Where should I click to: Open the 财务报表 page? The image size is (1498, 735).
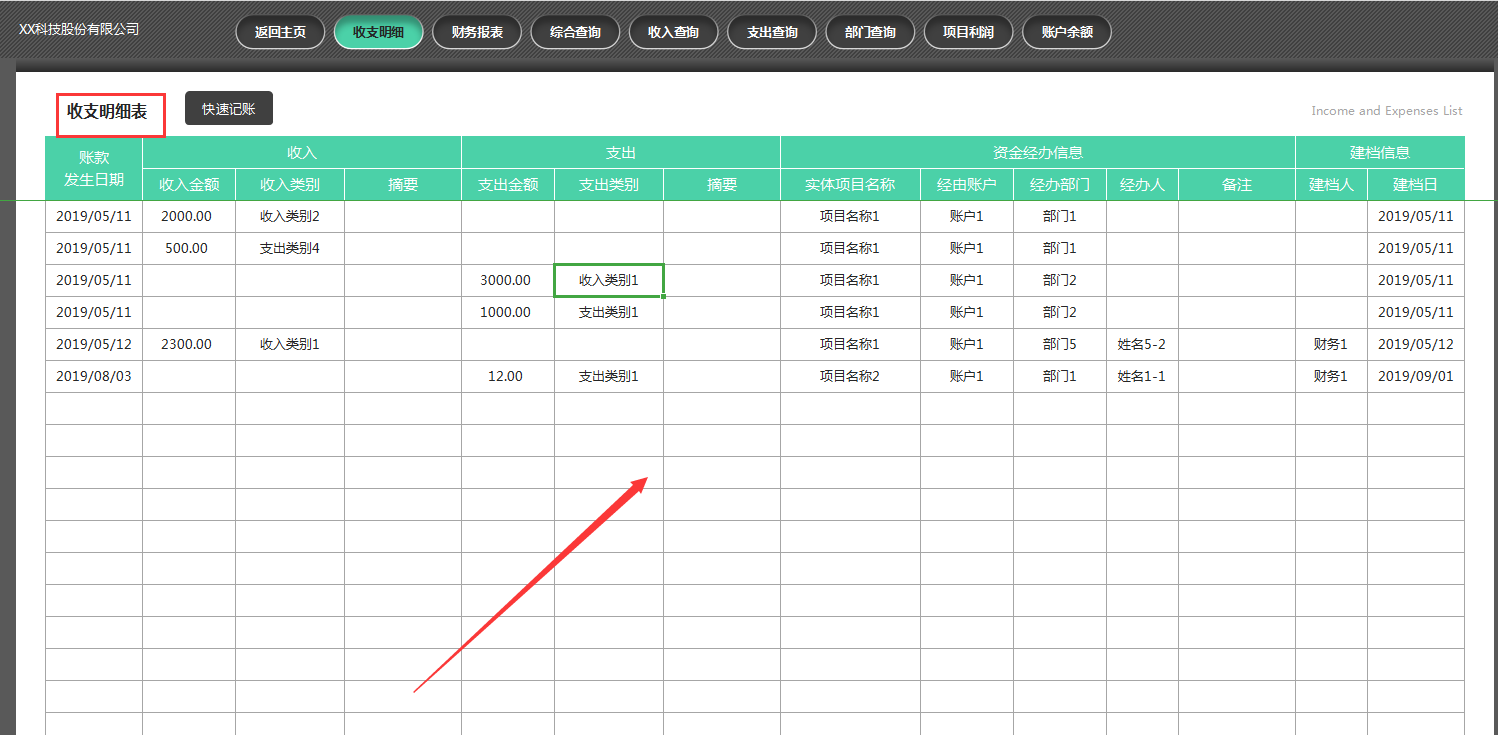(x=477, y=31)
